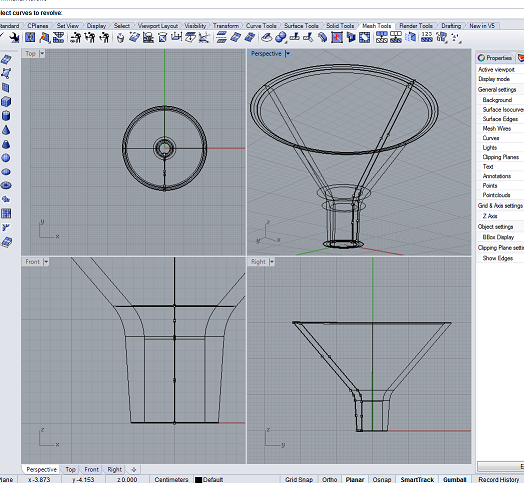This screenshot has height=483, width=524.
Task: Select the Perspective tab at bottom
Action: coord(41,469)
